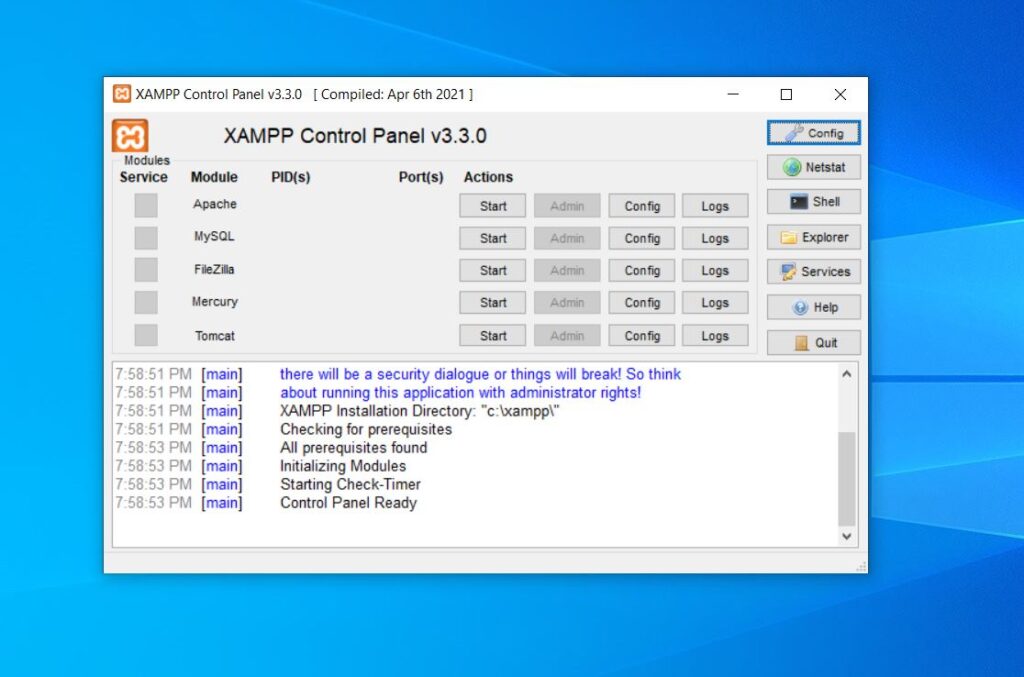The height and width of the screenshot is (677, 1024).
Task: Click the Tomcat module name
Action: 214,336
